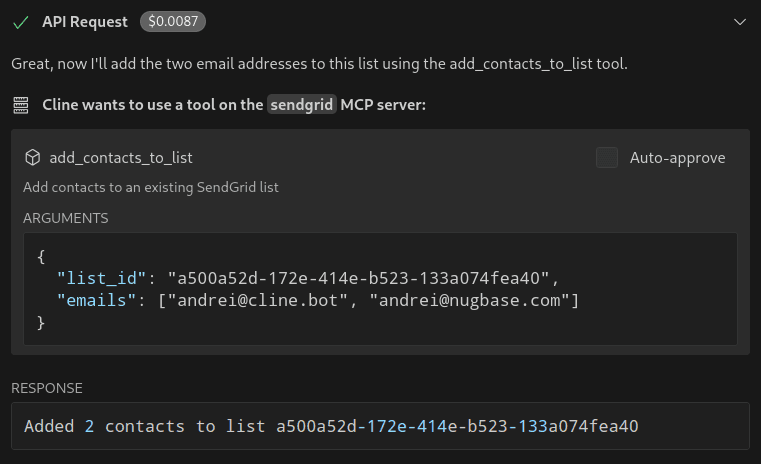Screen dimensions: 761x464
Task: Click the cube icon beside add_contacts_to_list
Action: [33, 158]
